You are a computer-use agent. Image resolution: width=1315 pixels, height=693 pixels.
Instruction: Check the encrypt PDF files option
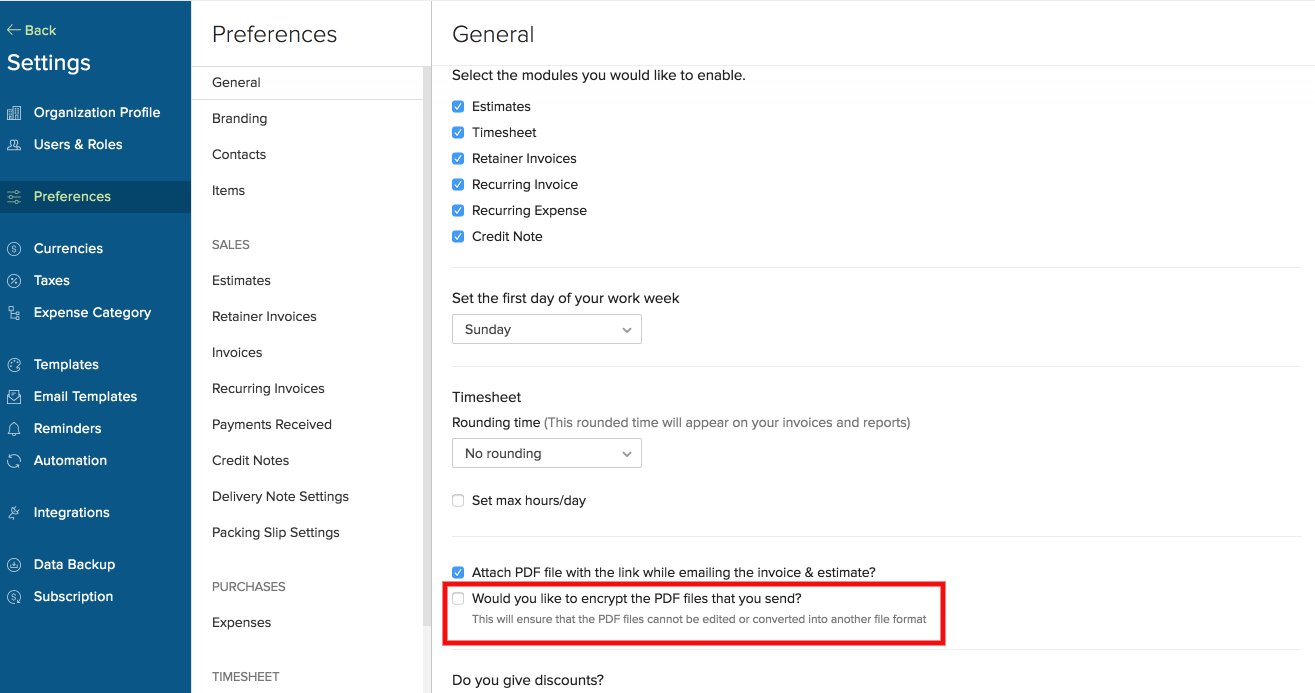point(458,598)
